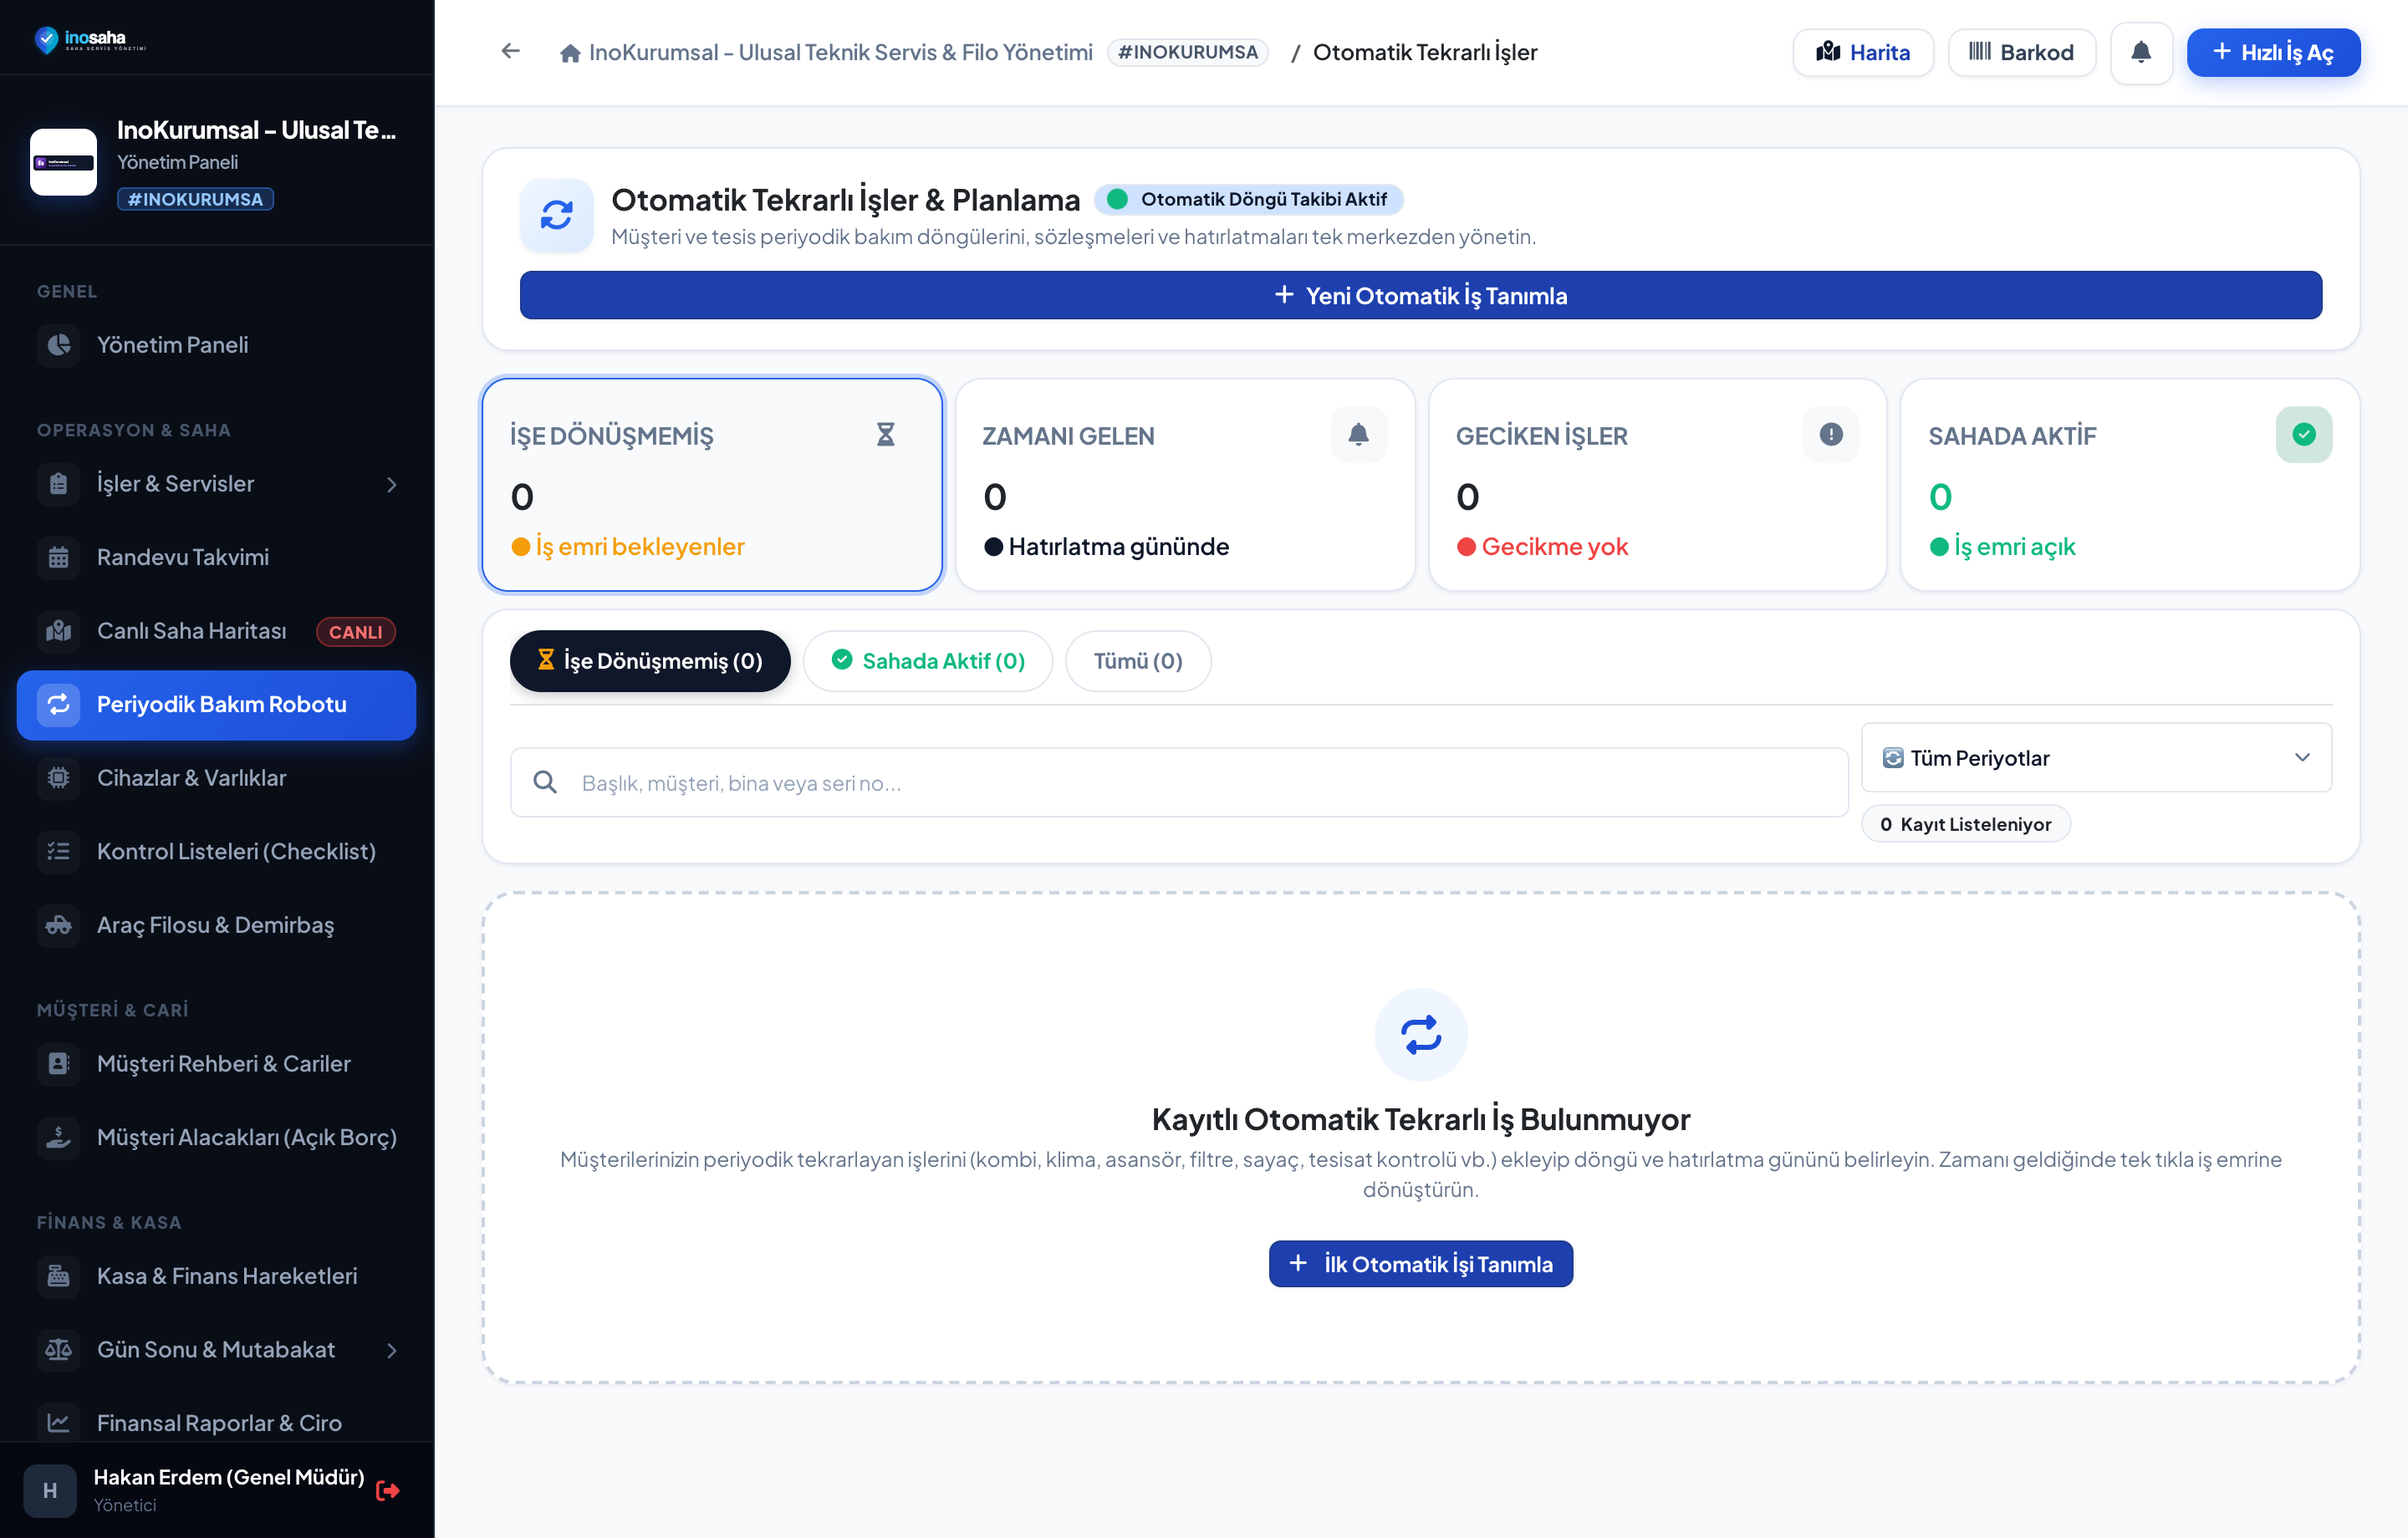2408x1538 pixels.
Task: Select Periyodik Bakım Robotu sidebar item
Action: click(x=216, y=705)
